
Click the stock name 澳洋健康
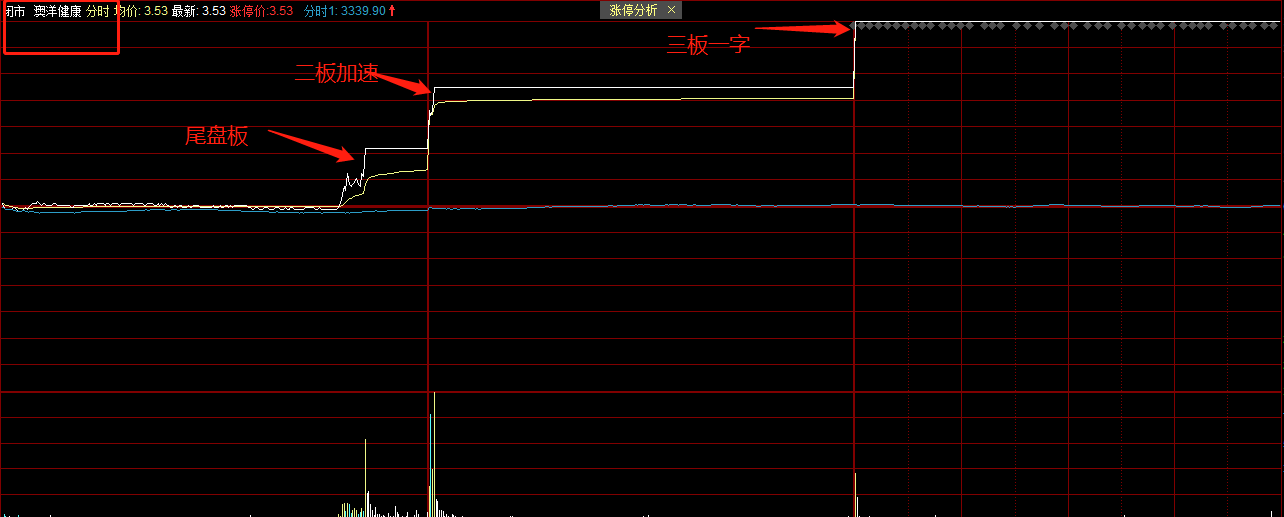(x=57, y=11)
